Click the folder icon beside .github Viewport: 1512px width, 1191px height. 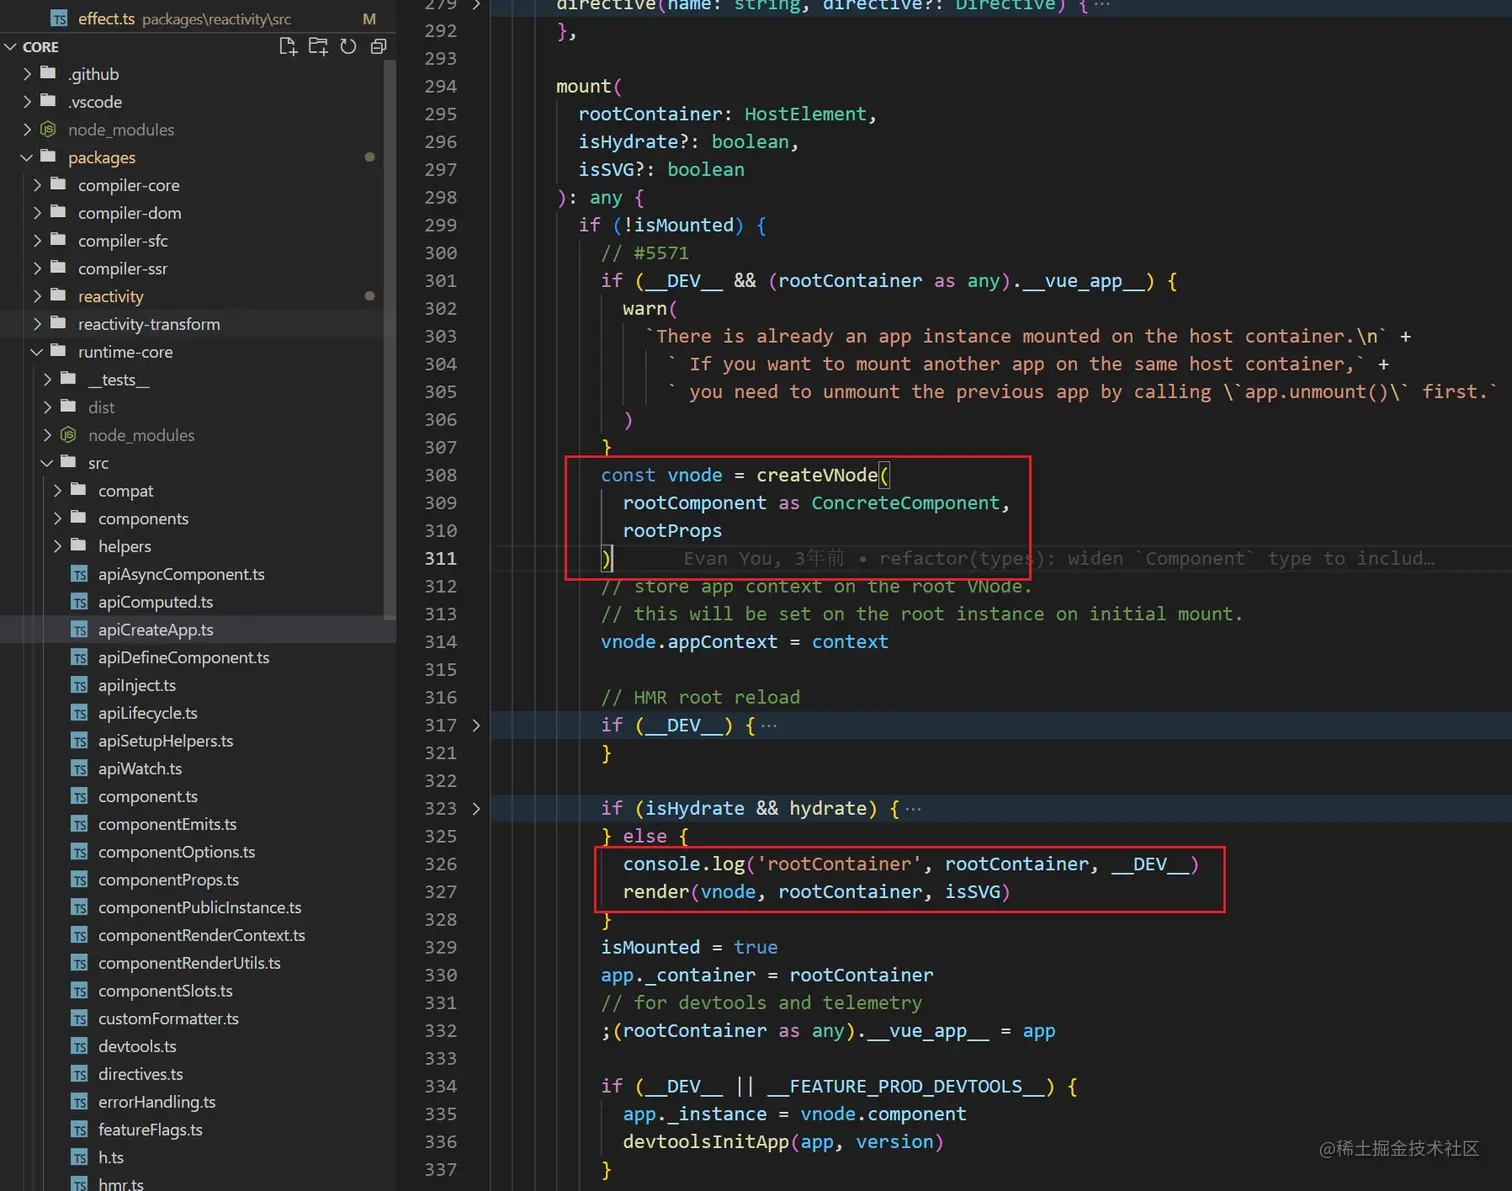(48, 73)
